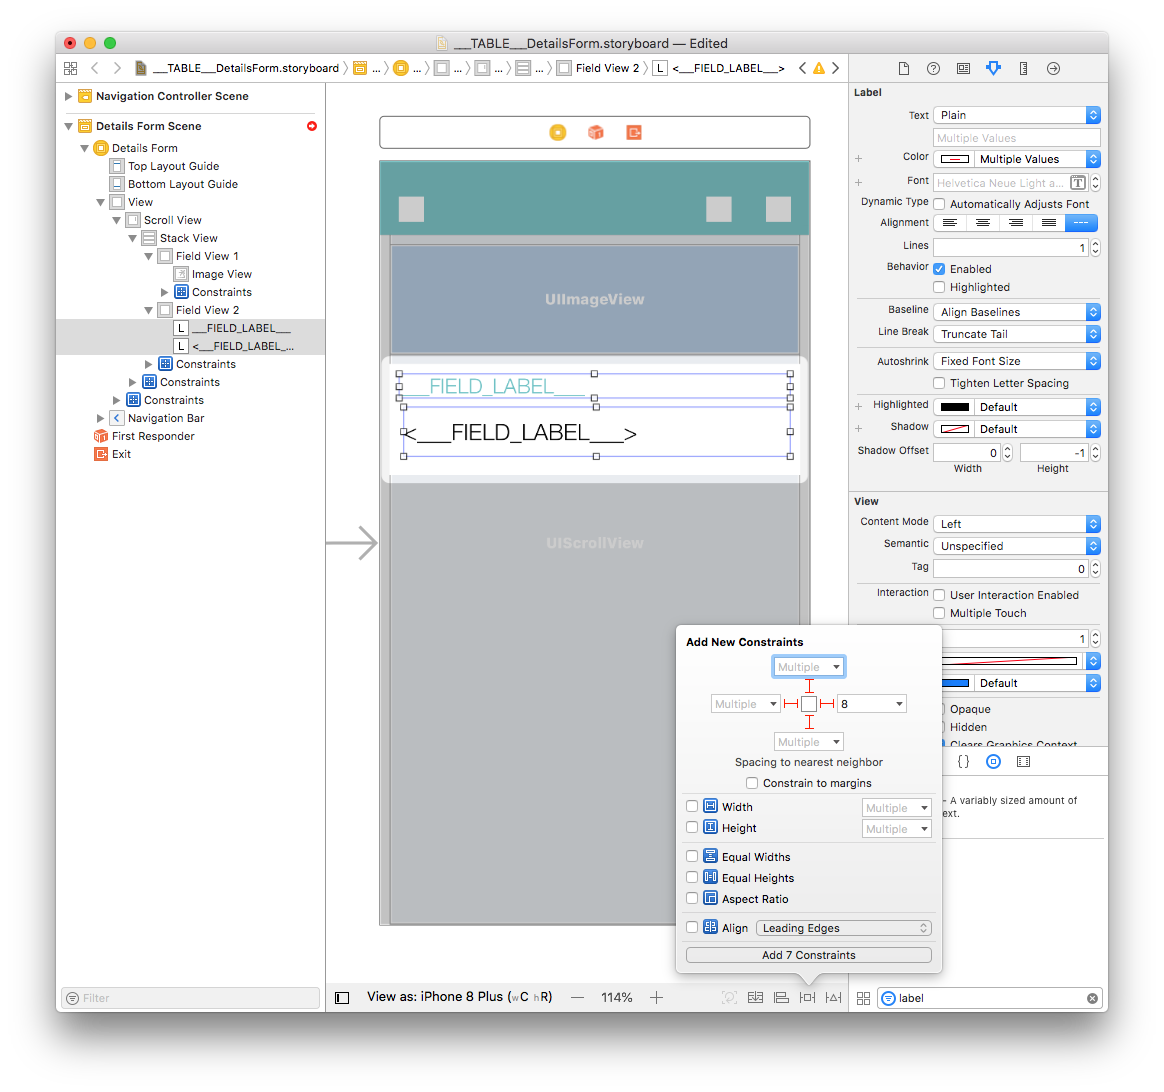Tick Equal Widths constraint
Viewport: 1164px width, 1092px height.
pyautogui.click(x=692, y=856)
